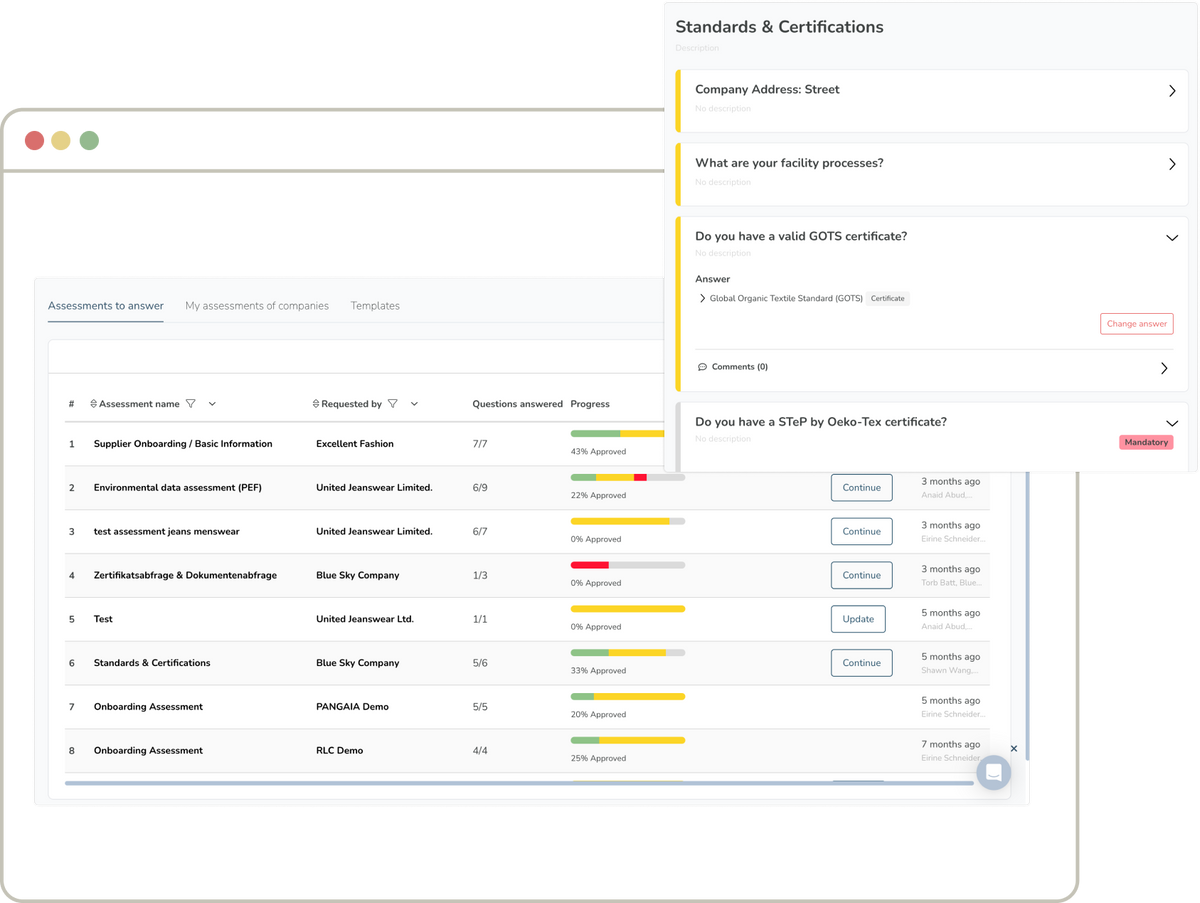Click the Certificate tag next to GOTS
This screenshot has height=903, width=1200.
point(887,298)
